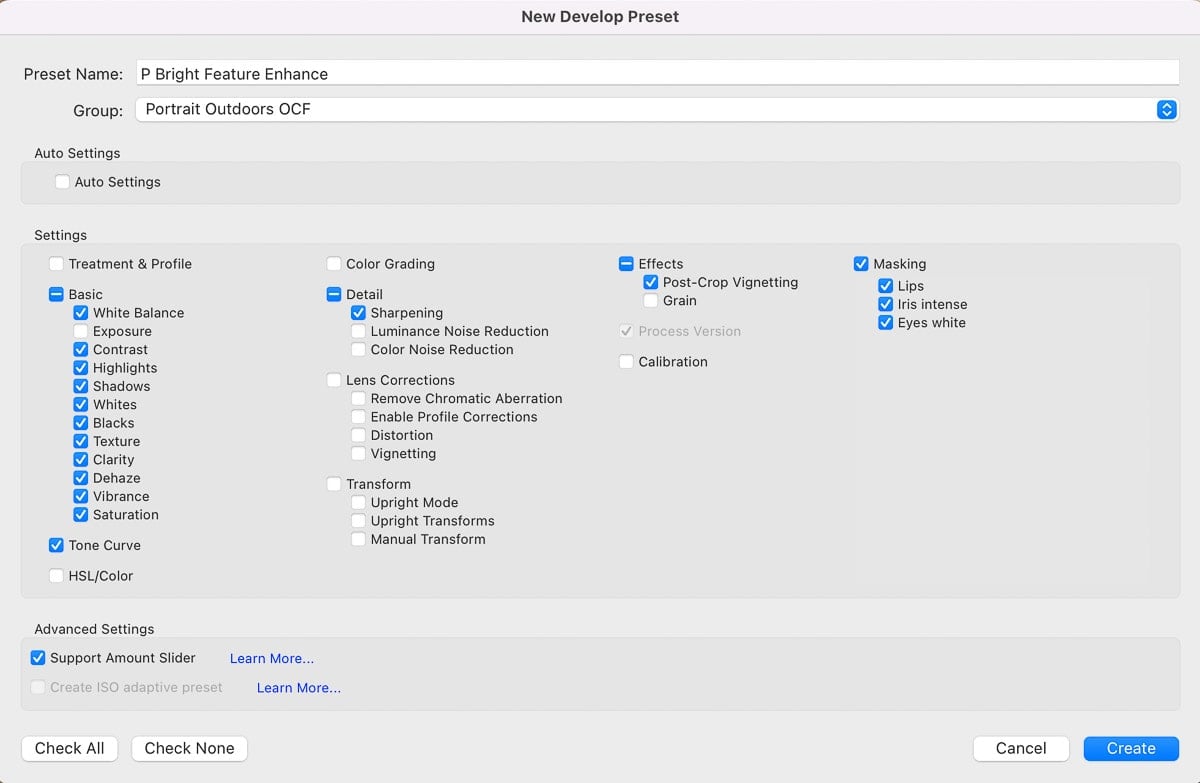The height and width of the screenshot is (783, 1200).
Task: Cancel the new preset dialog
Action: (1021, 748)
